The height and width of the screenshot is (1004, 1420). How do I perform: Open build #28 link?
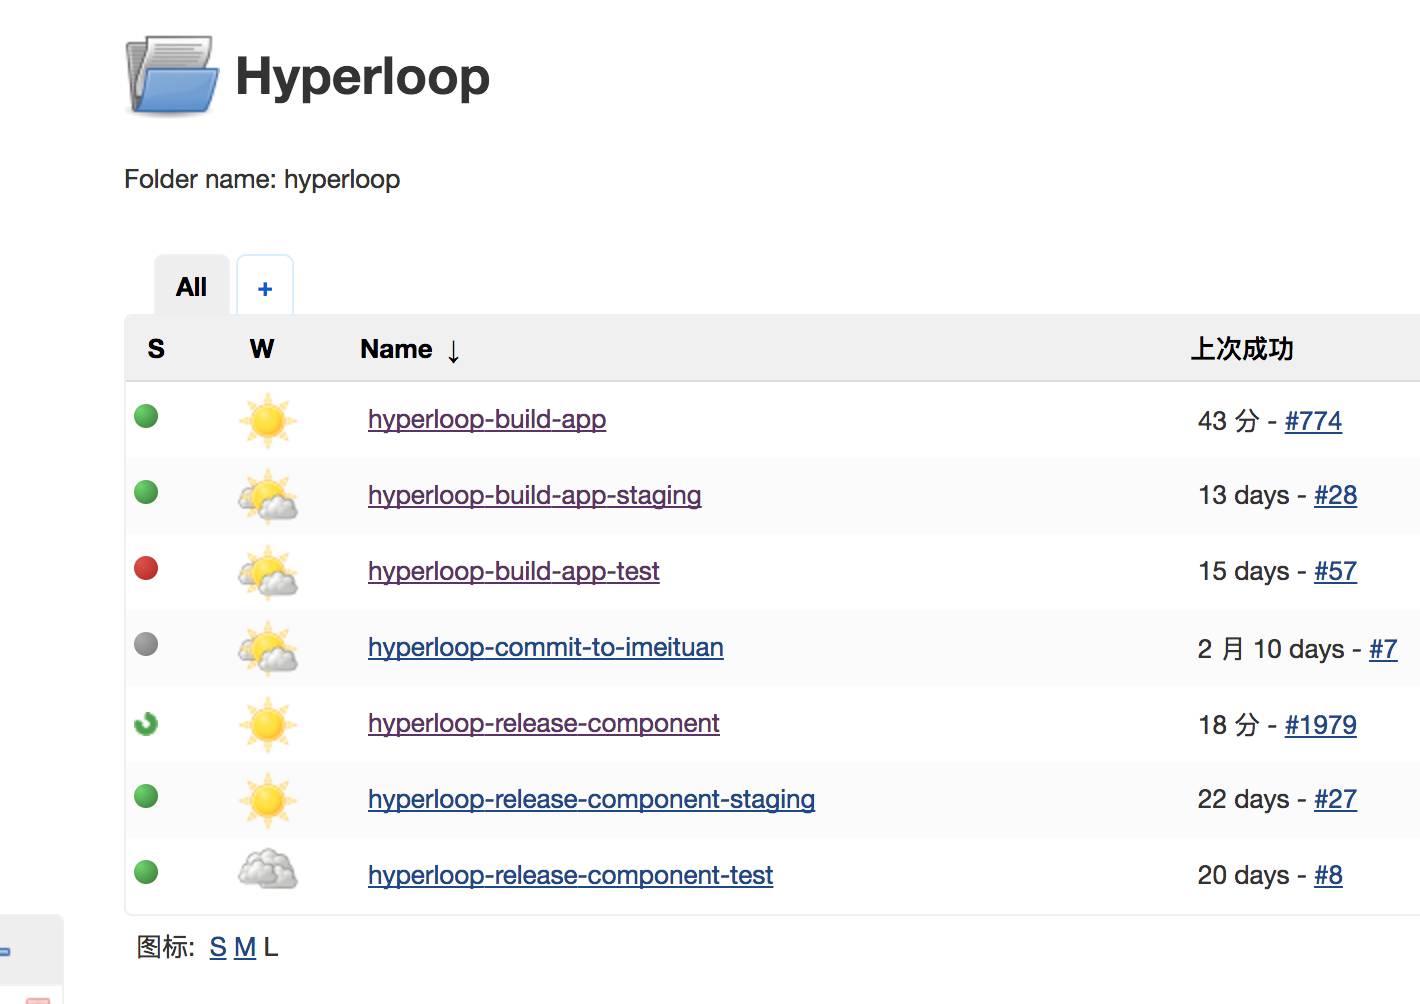coord(1336,495)
